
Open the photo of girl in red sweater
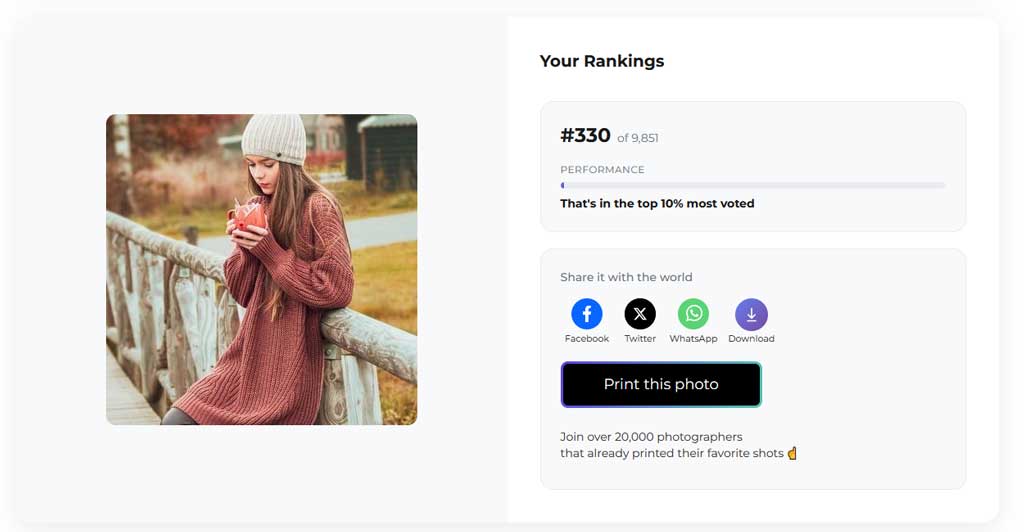tap(262, 270)
